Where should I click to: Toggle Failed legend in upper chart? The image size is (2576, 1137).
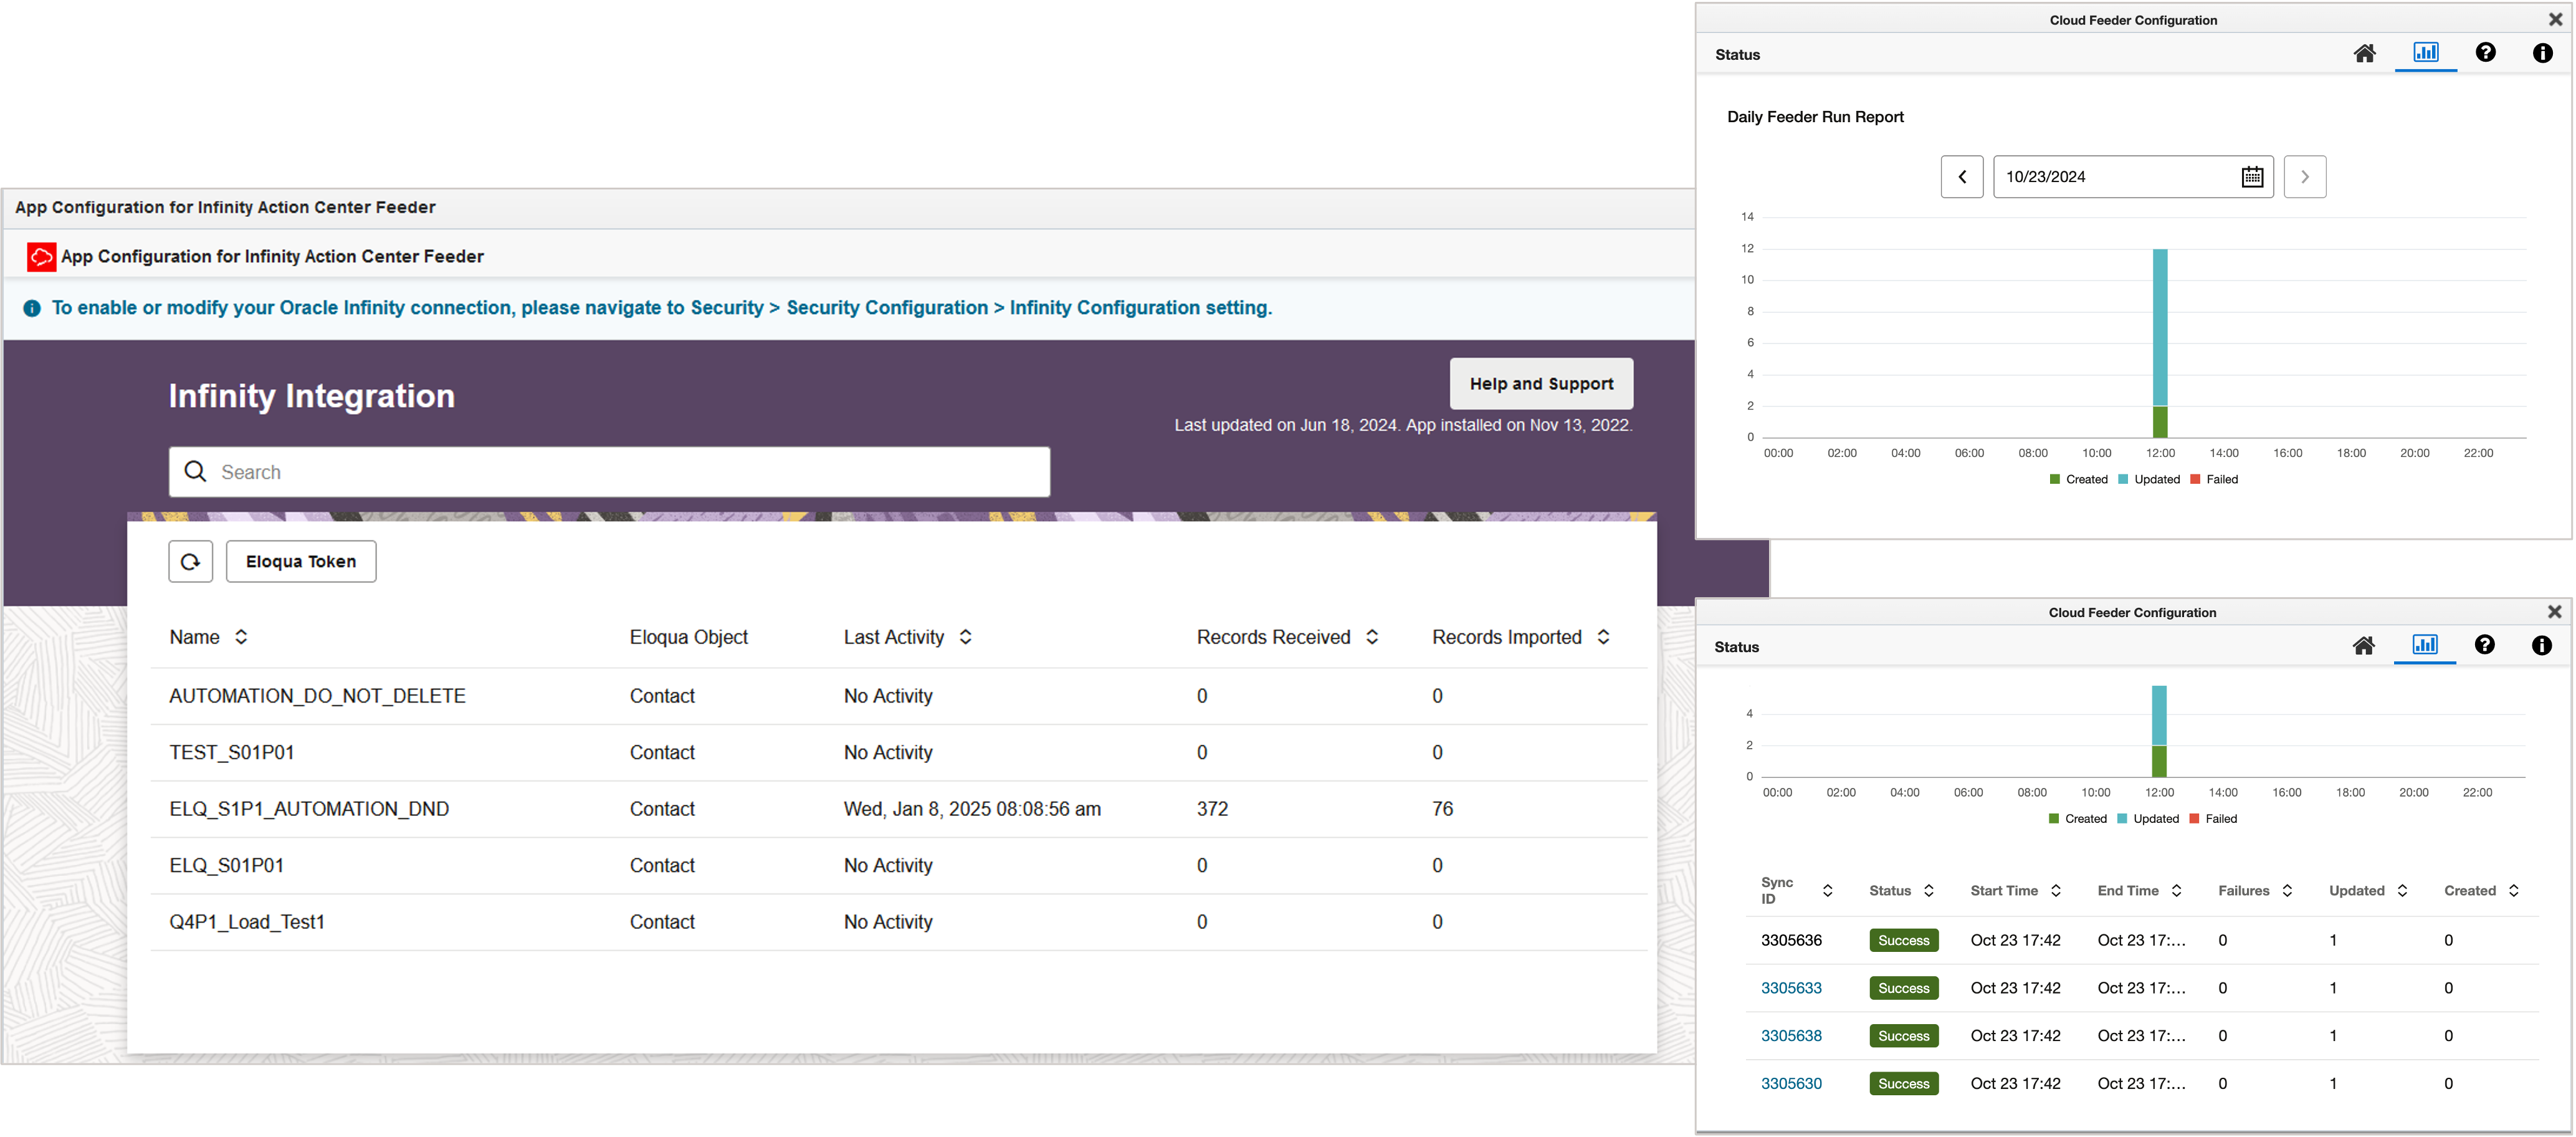click(2214, 480)
